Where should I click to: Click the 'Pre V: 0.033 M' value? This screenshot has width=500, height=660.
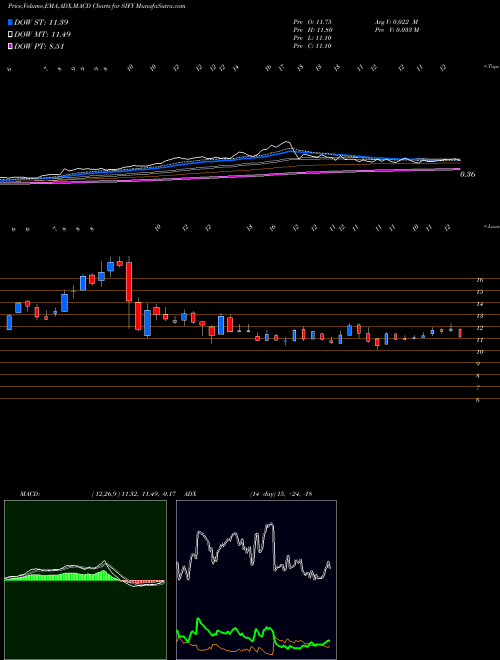point(396,30)
